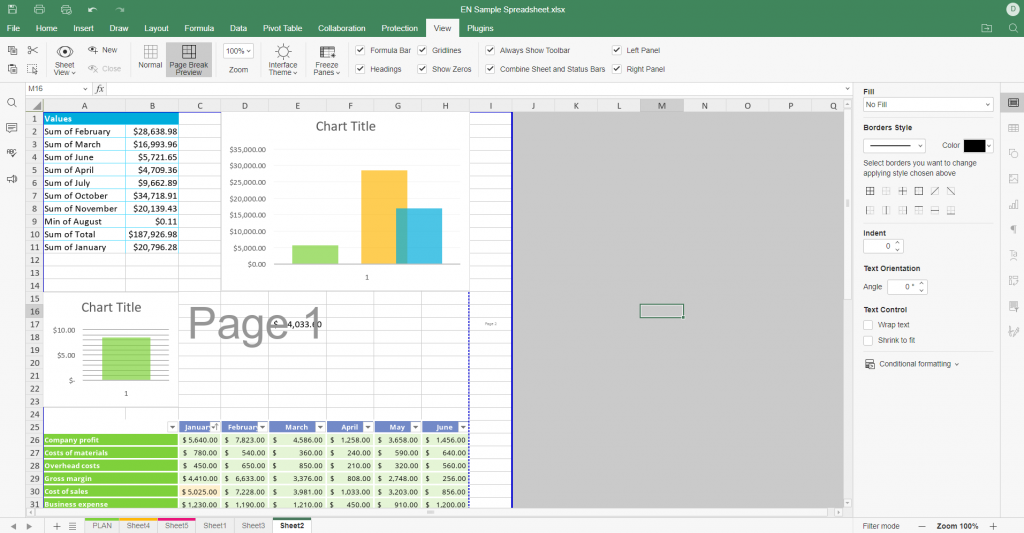Click the cell name box field

[x=50, y=89]
